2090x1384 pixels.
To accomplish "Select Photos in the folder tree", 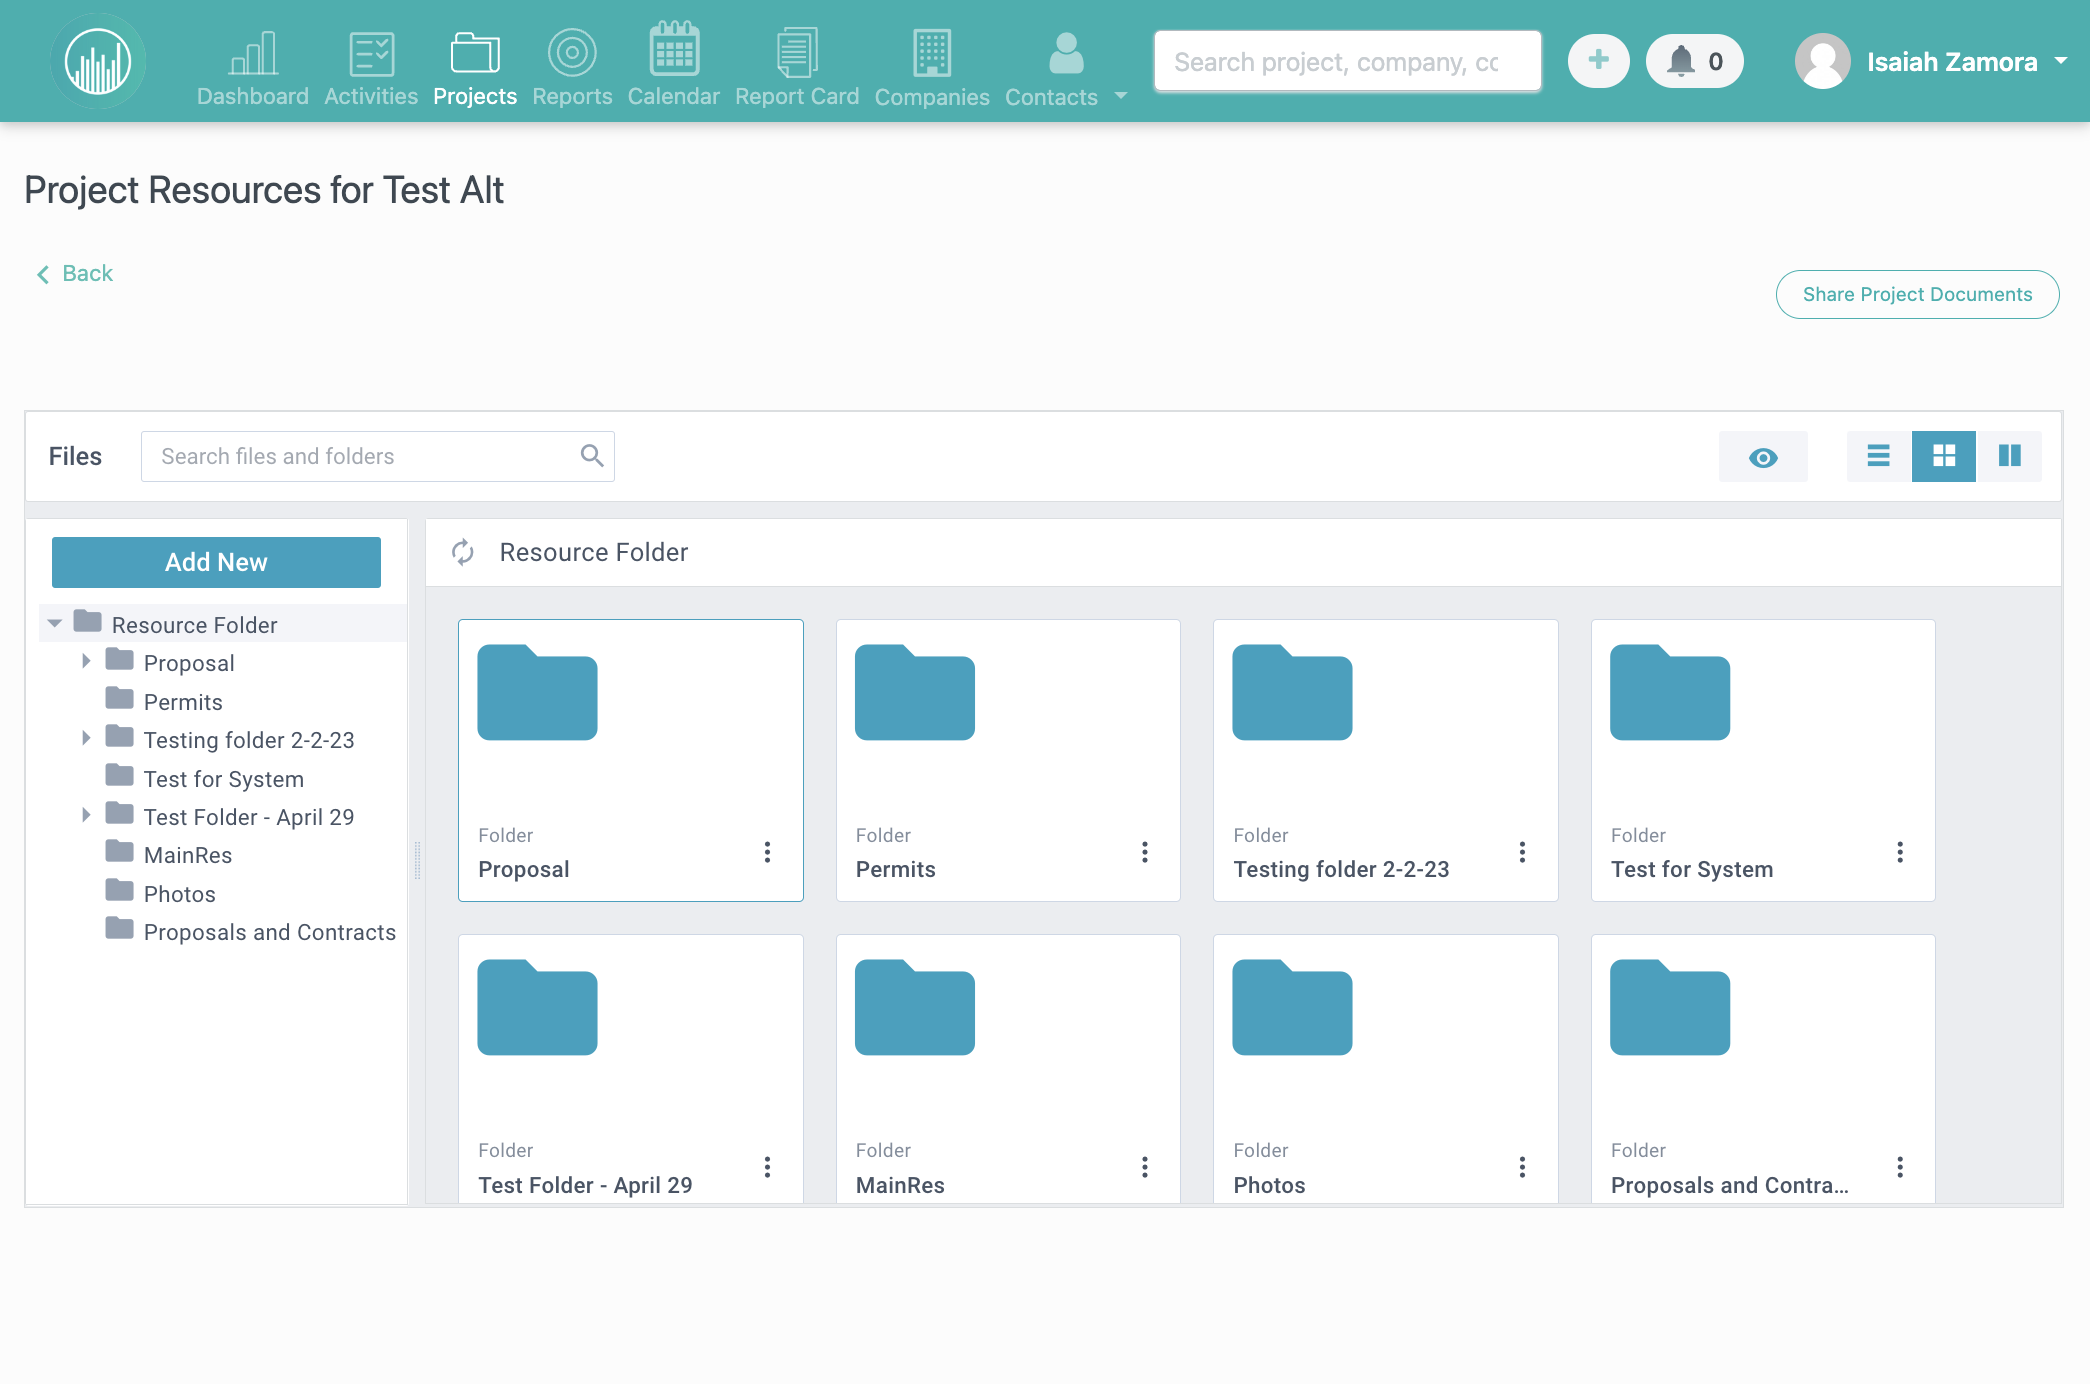I will pos(180,894).
